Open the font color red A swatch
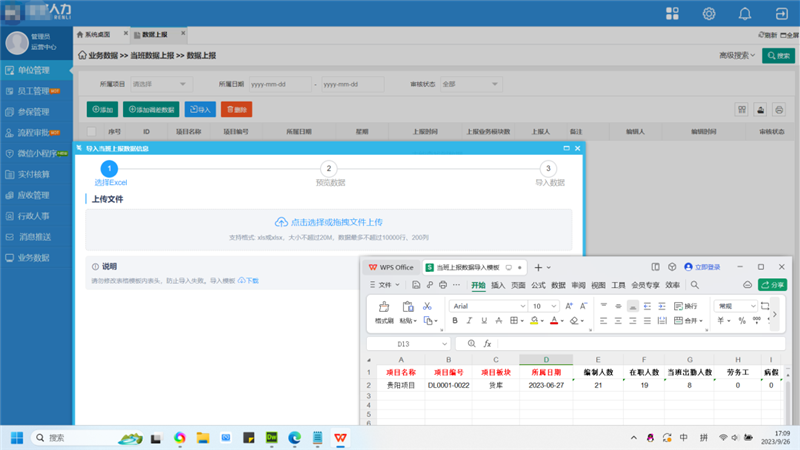This screenshot has height=450, width=800. coord(555,321)
